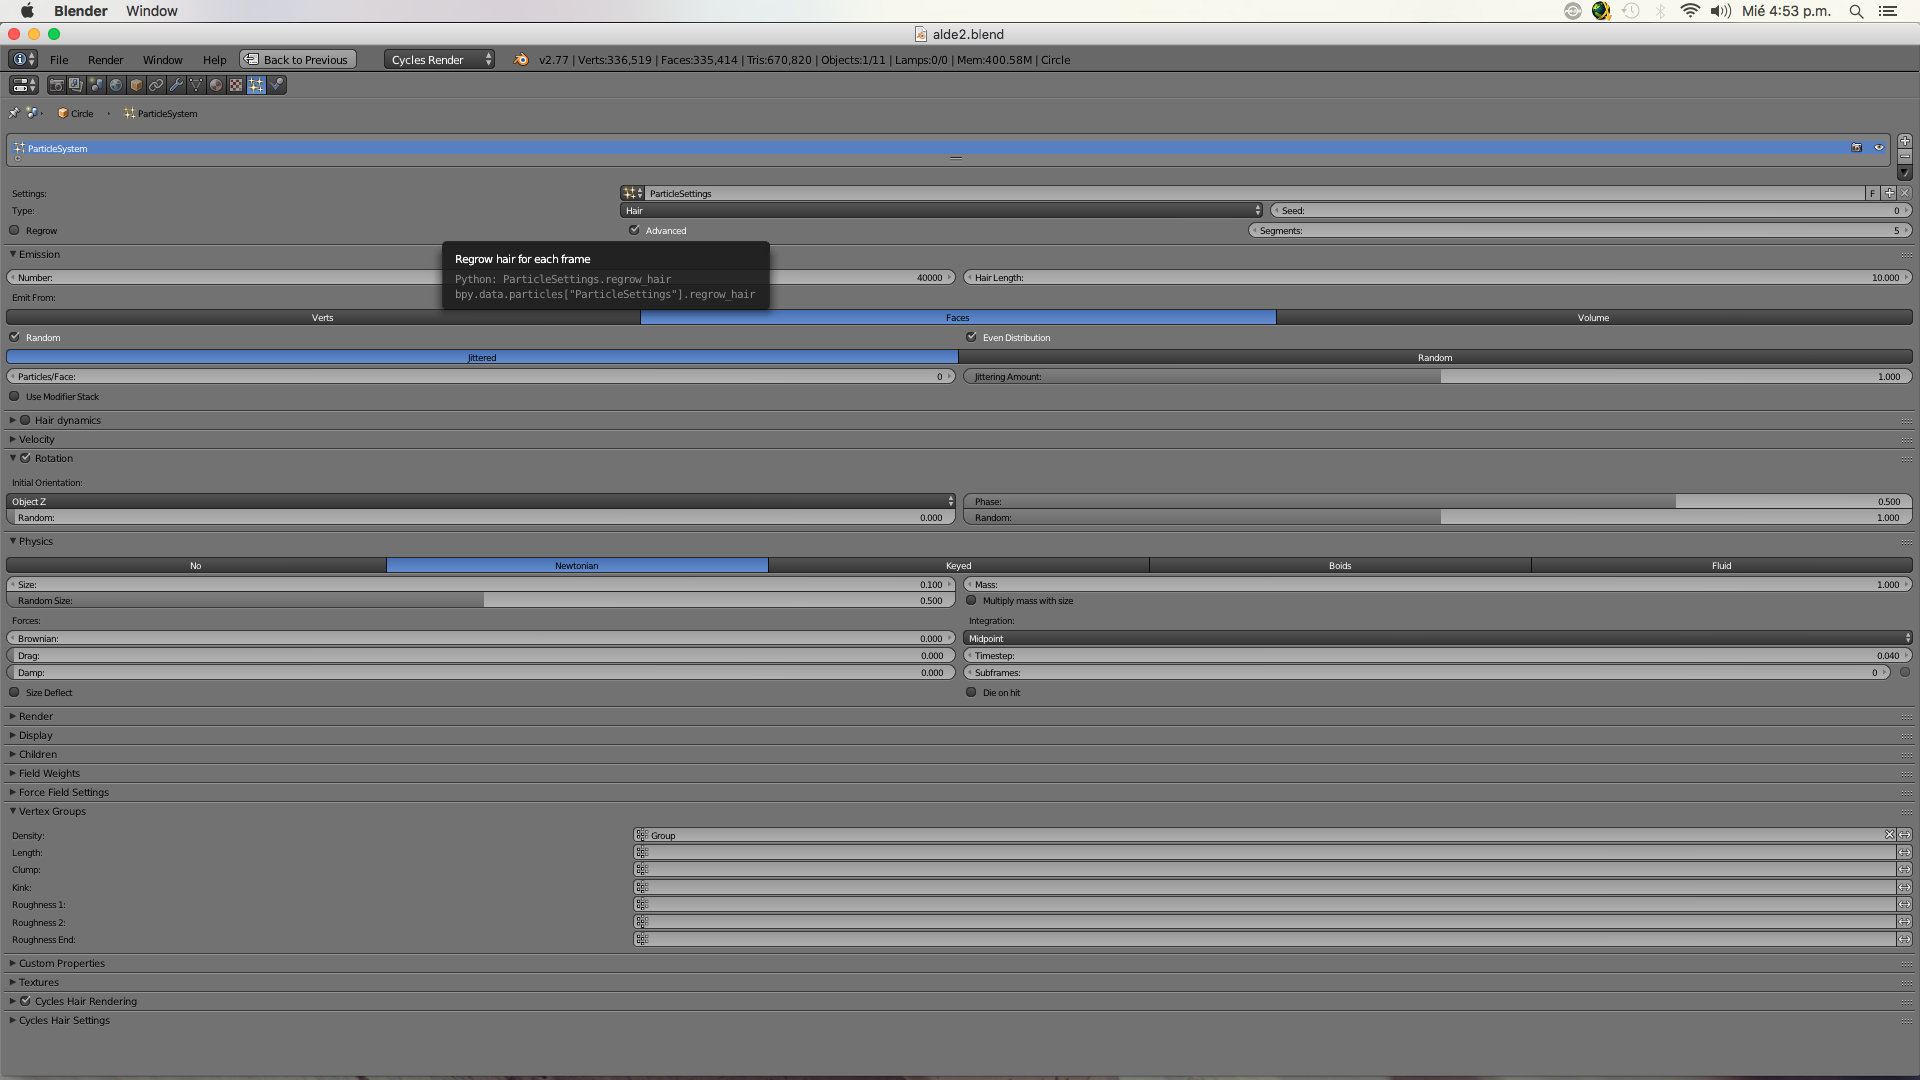Enable the Die on hit option
Viewport: 1920px width, 1080px height.
971,692
